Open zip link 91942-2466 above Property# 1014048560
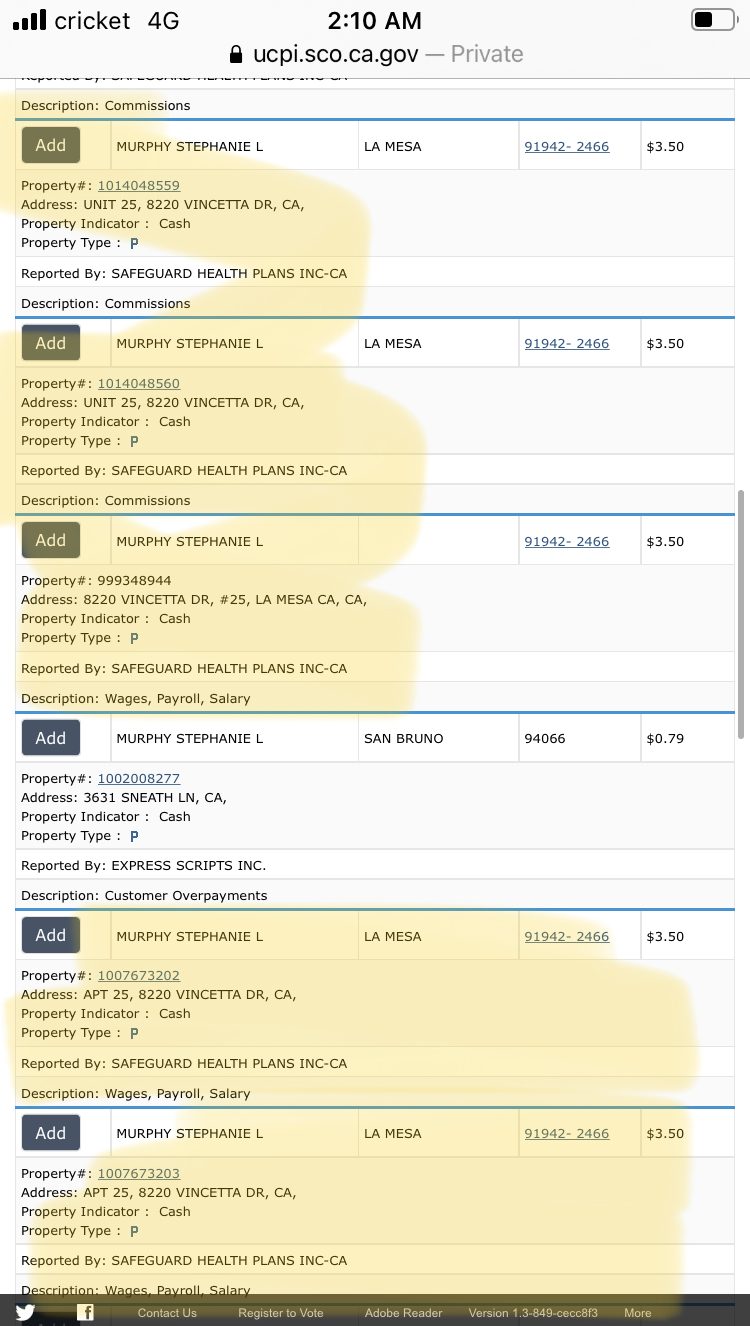 [x=567, y=344]
